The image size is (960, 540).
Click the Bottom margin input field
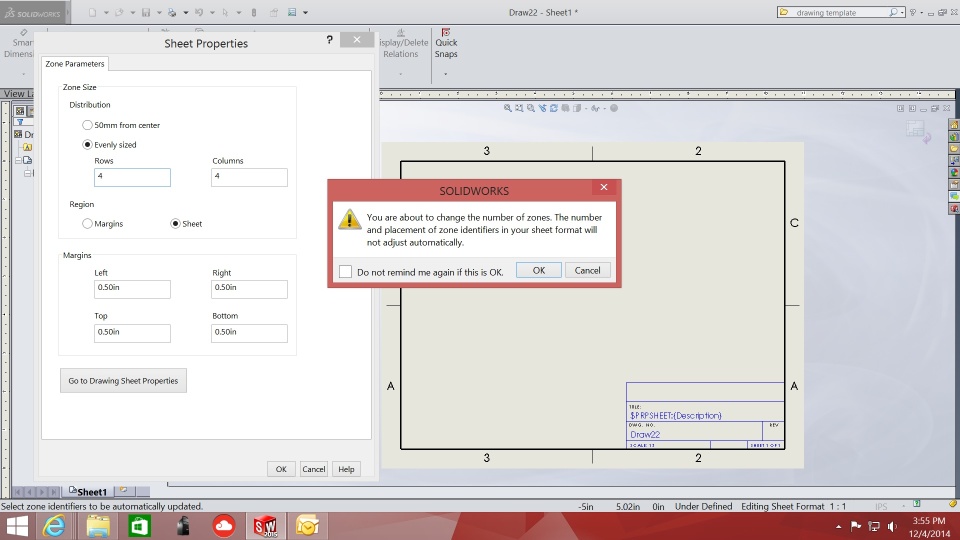[249, 333]
